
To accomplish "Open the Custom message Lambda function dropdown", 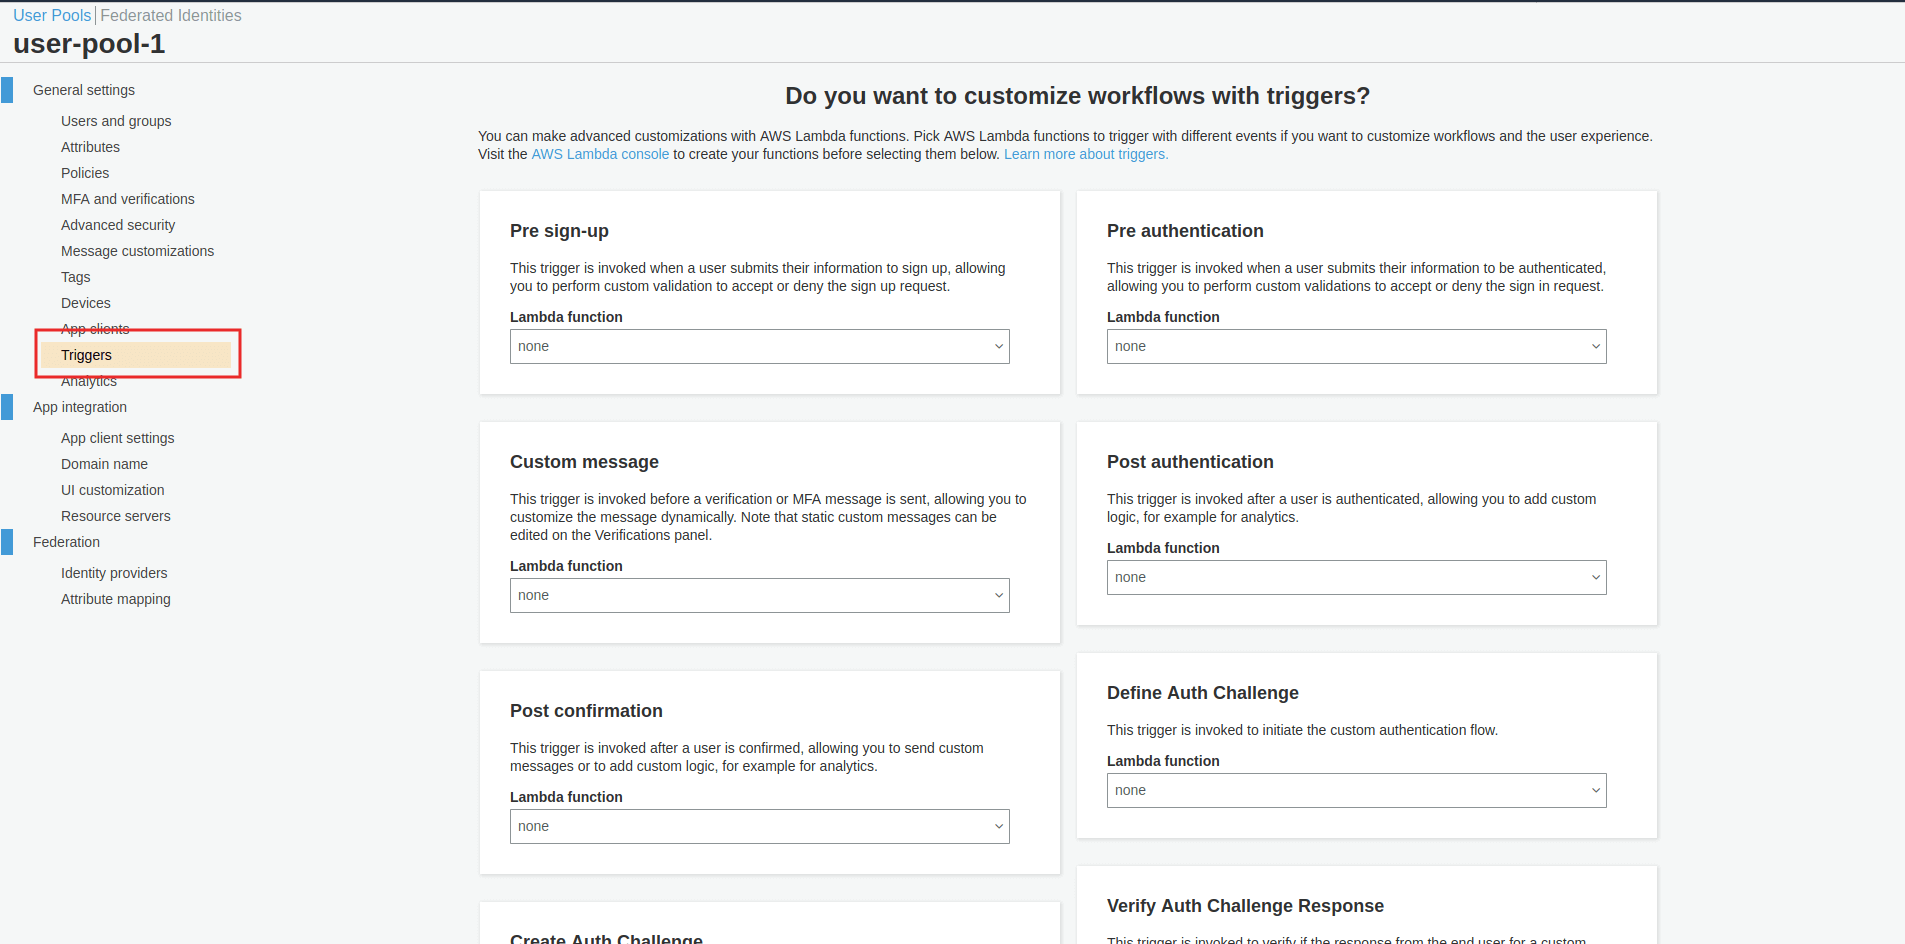I will point(759,595).
